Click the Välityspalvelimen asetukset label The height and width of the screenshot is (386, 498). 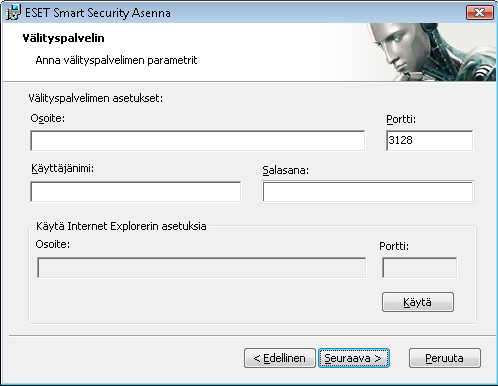[96, 98]
